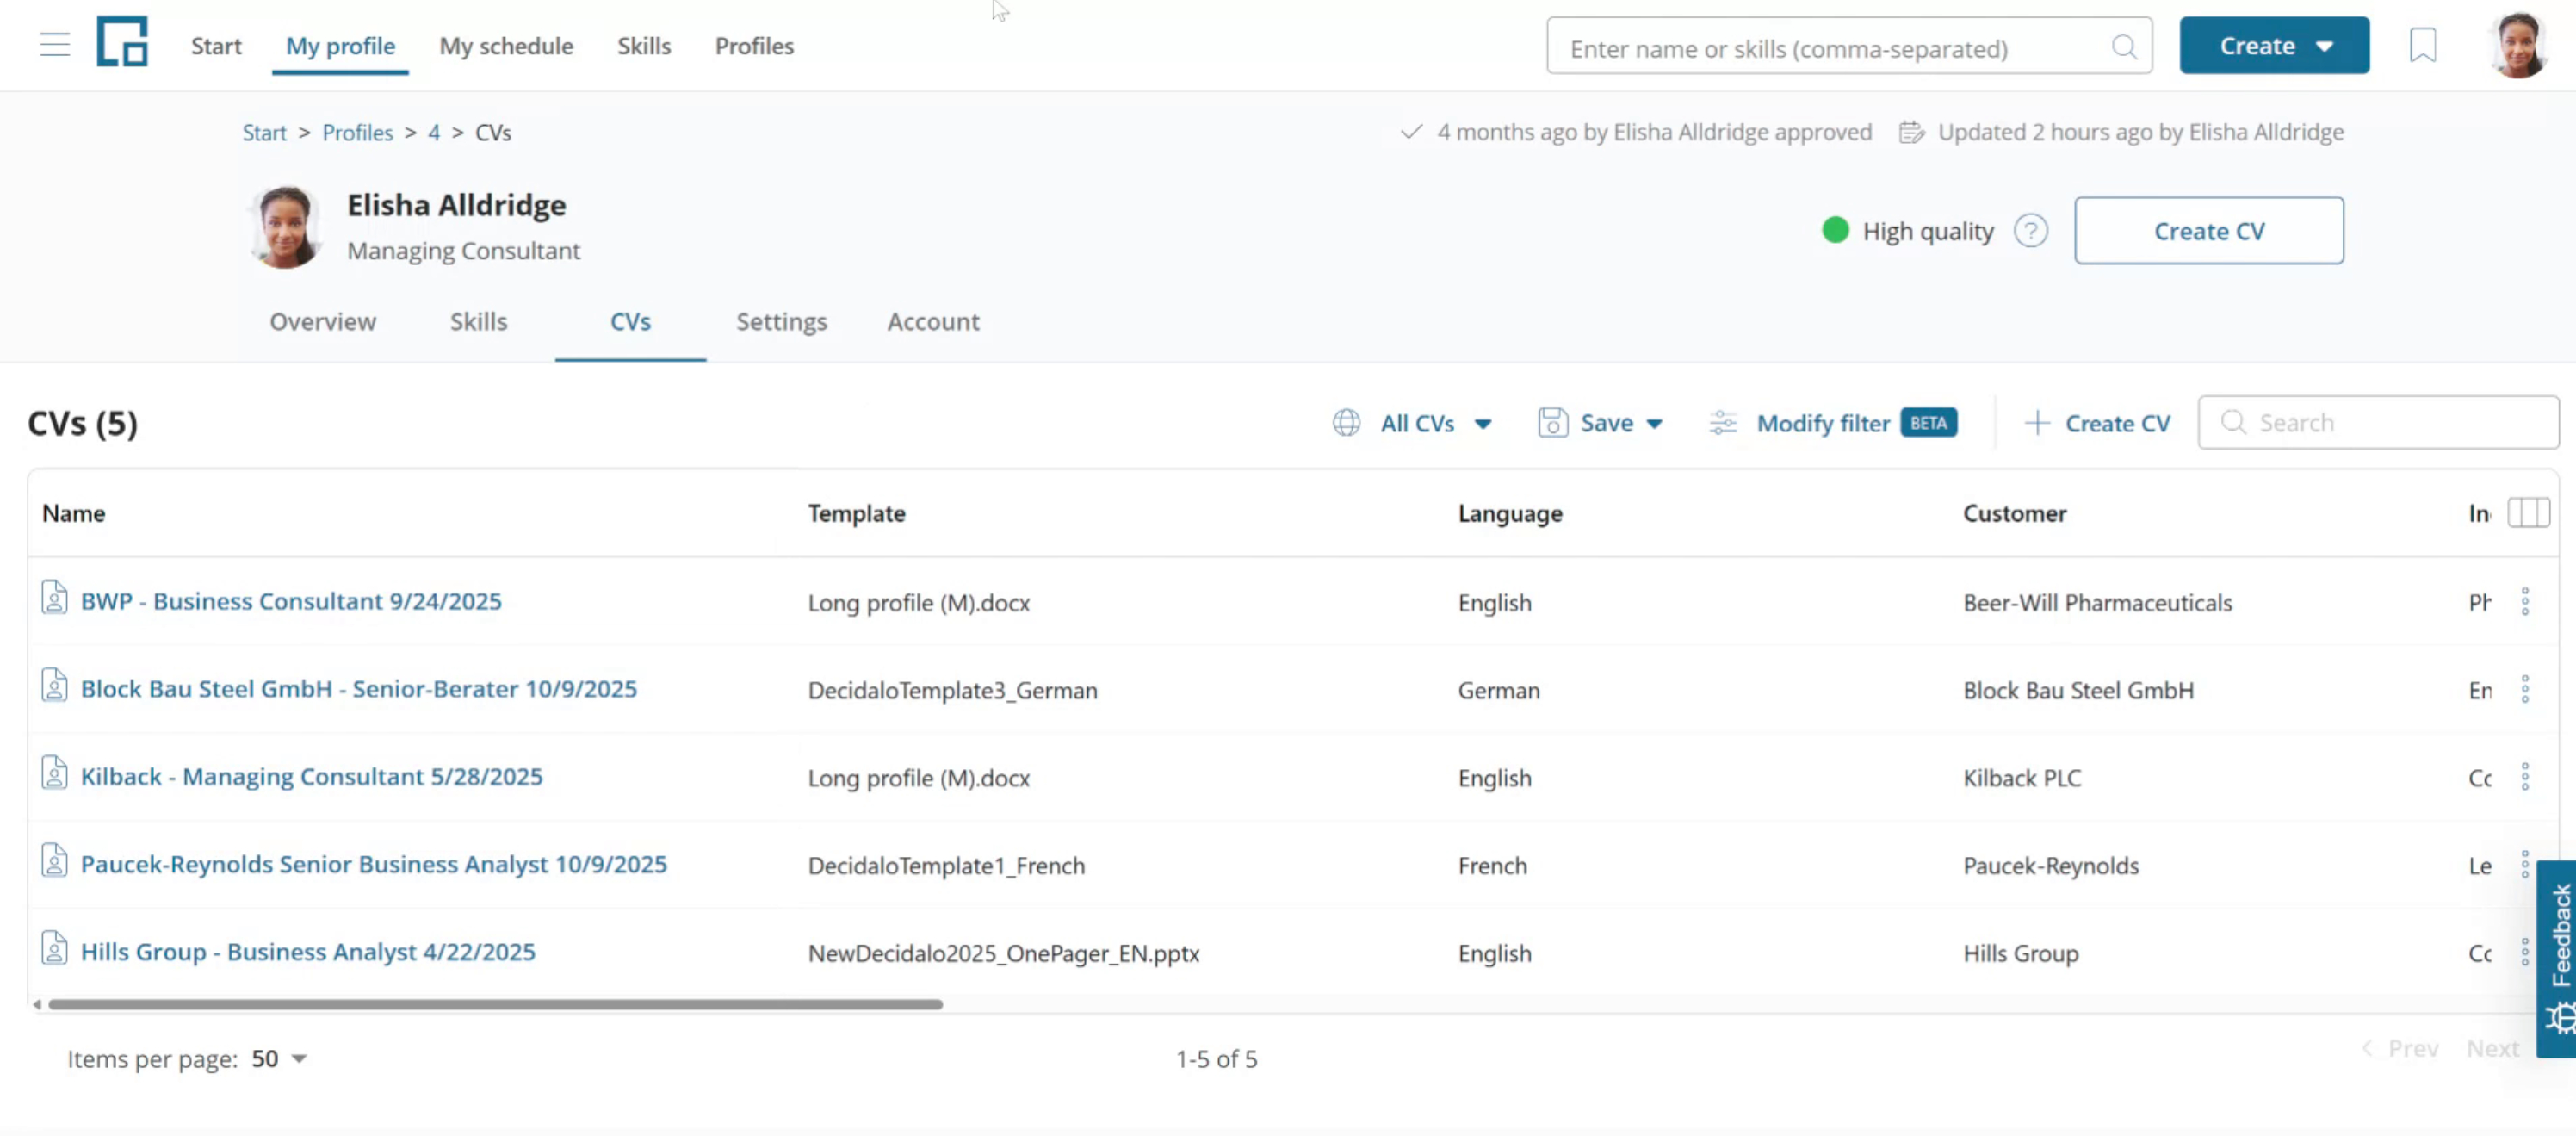Open the options menu for the Block Bau Steel row

(x=2525, y=690)
